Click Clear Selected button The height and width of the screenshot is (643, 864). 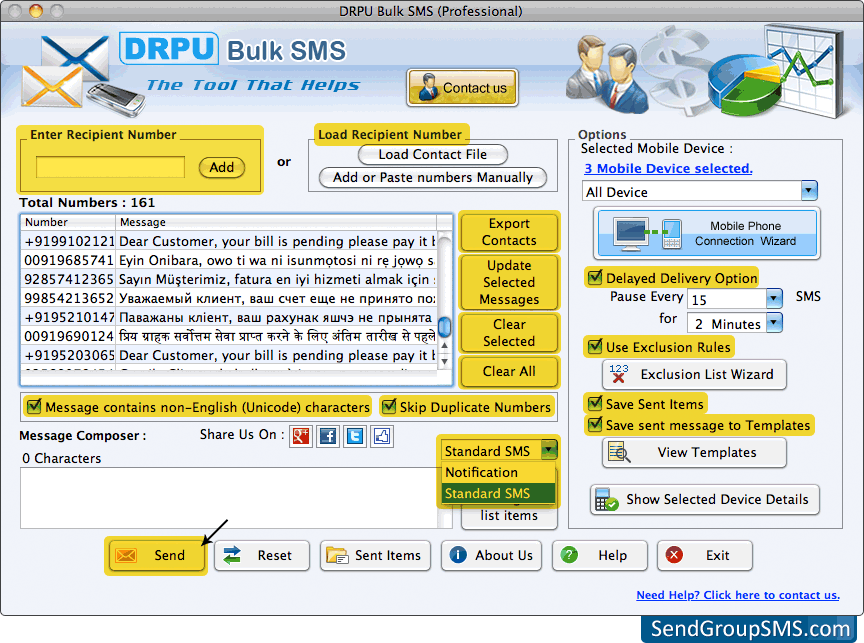tap(509, 333)
